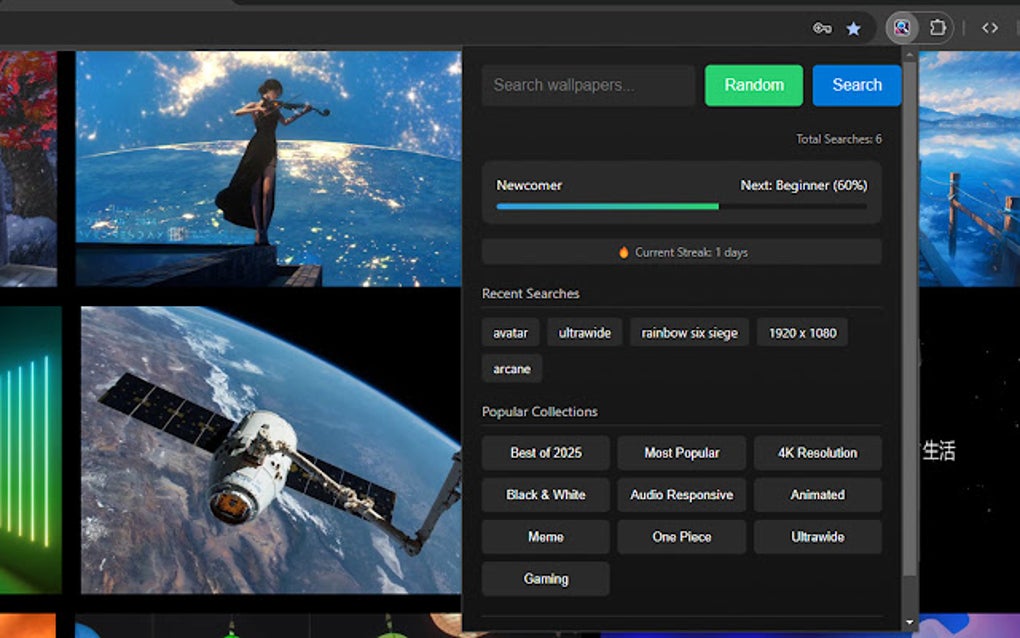Open the 4K Resolution collection
The height and width of the screenshot is (638, 1020).
[817, 453]
